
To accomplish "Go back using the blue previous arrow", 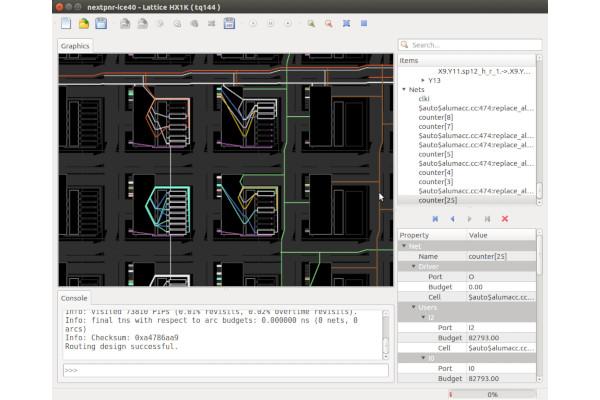I will [x=451, y=218].
